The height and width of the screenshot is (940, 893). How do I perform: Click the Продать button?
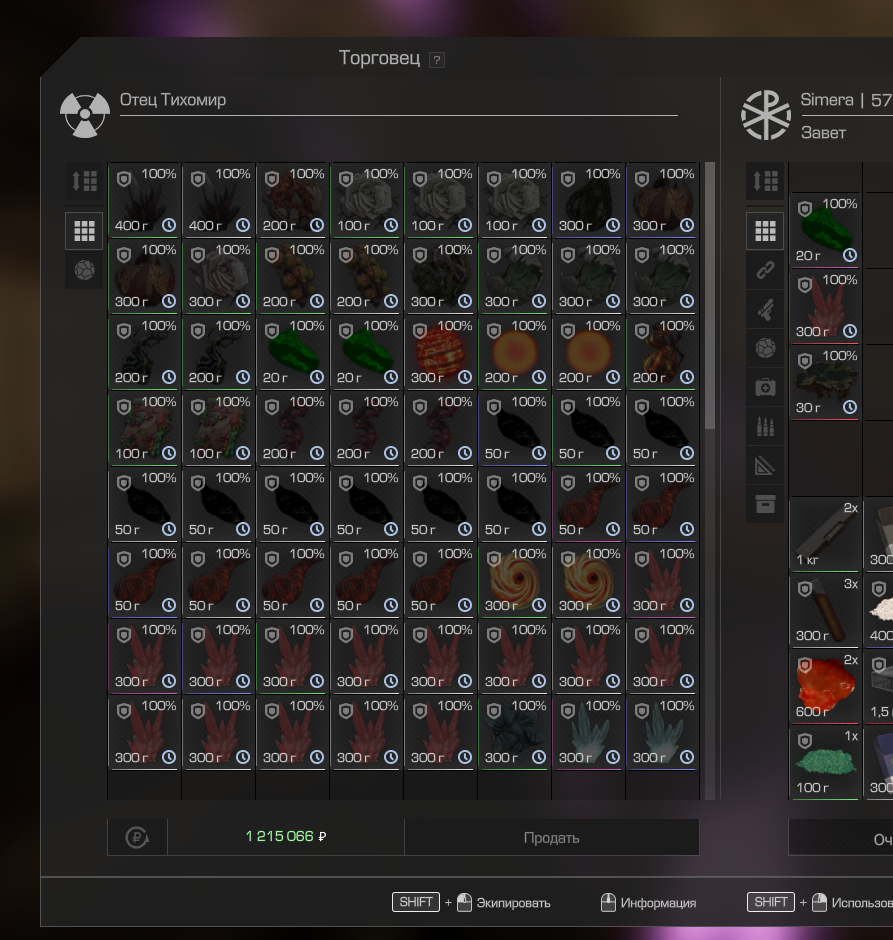pos(551,837)
